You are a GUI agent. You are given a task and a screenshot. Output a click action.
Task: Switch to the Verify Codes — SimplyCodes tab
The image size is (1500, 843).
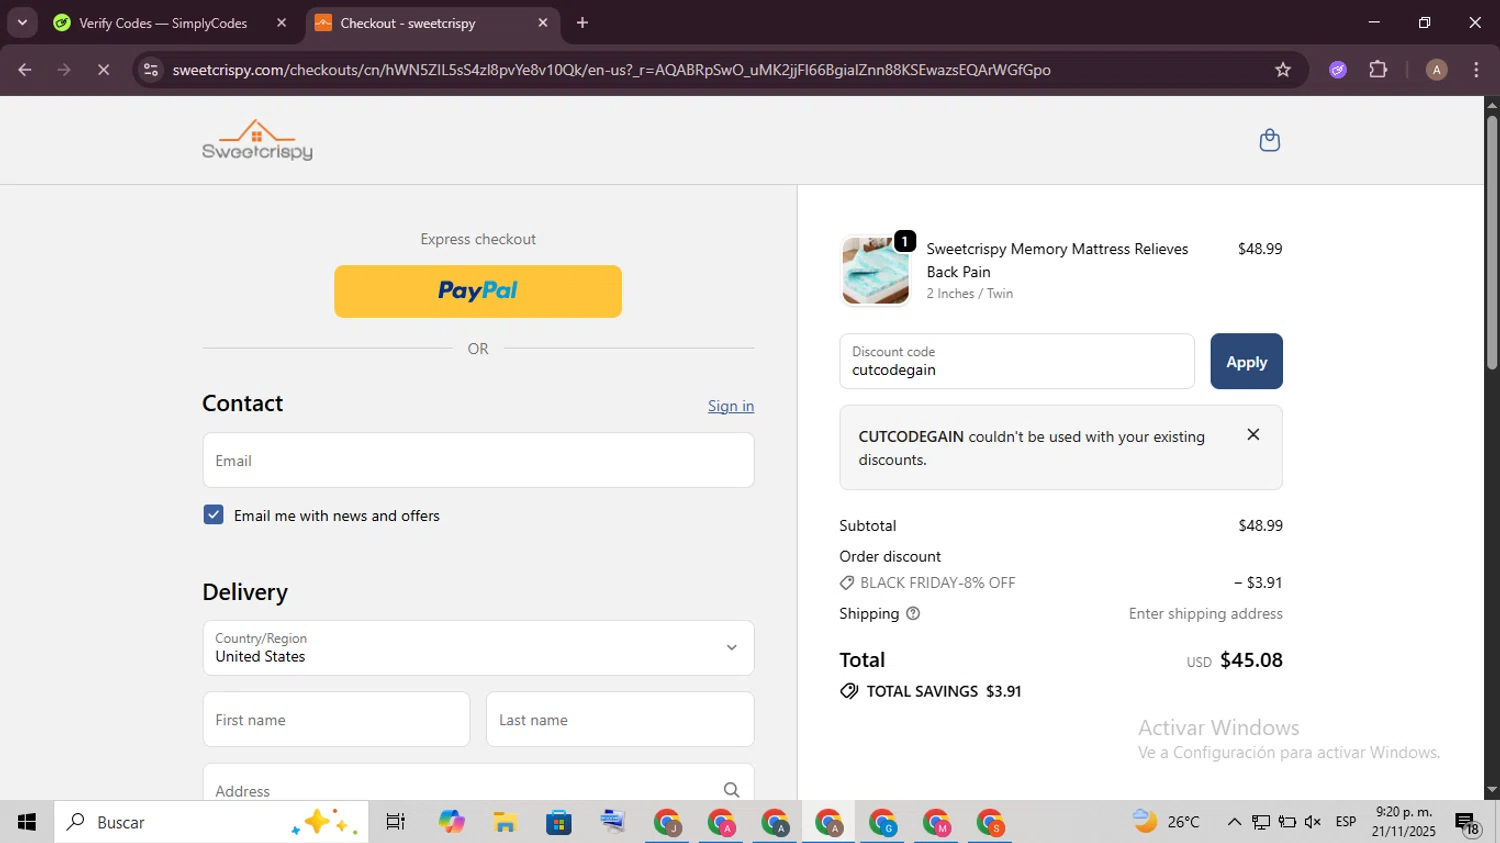[x=164, y=23]
